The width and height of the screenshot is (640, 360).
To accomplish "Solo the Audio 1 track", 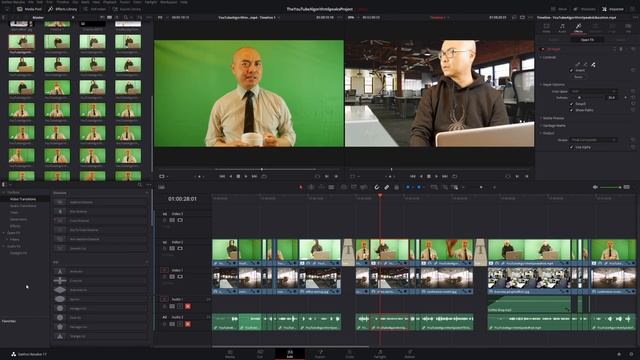I will coord(180,306).
